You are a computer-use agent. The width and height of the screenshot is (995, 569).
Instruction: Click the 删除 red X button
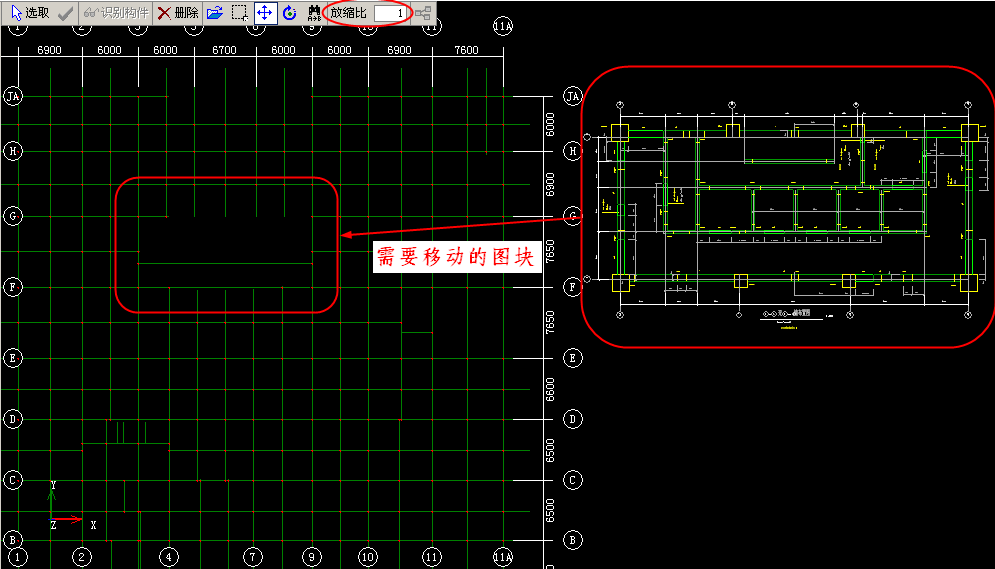coord(178,13)
